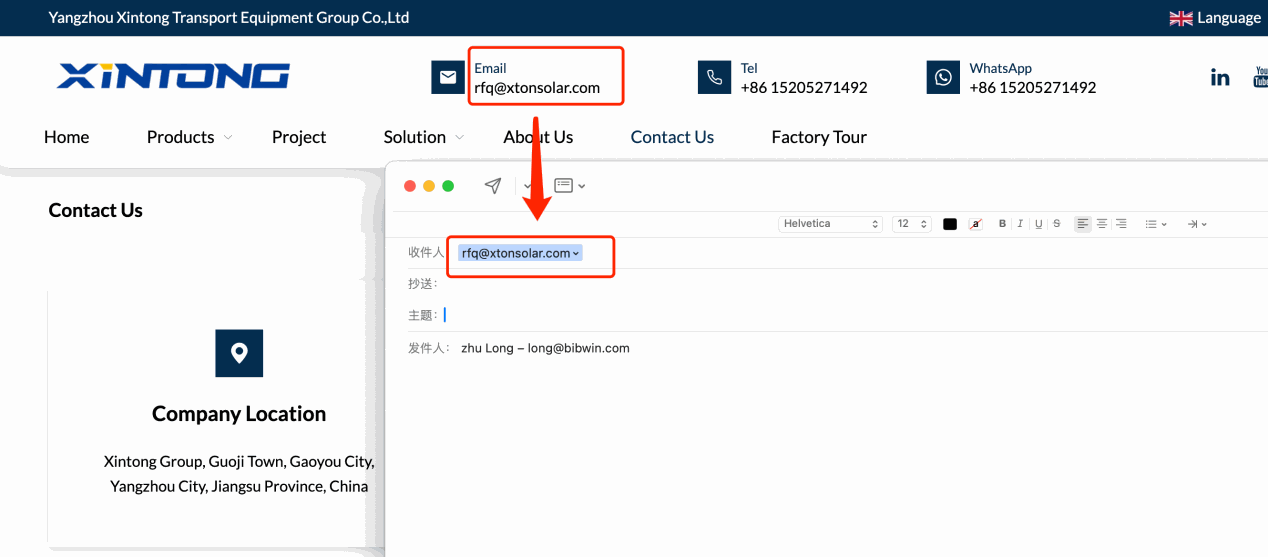
Task: Click into the CC (抄送) field
Action: tap(838, 285)
